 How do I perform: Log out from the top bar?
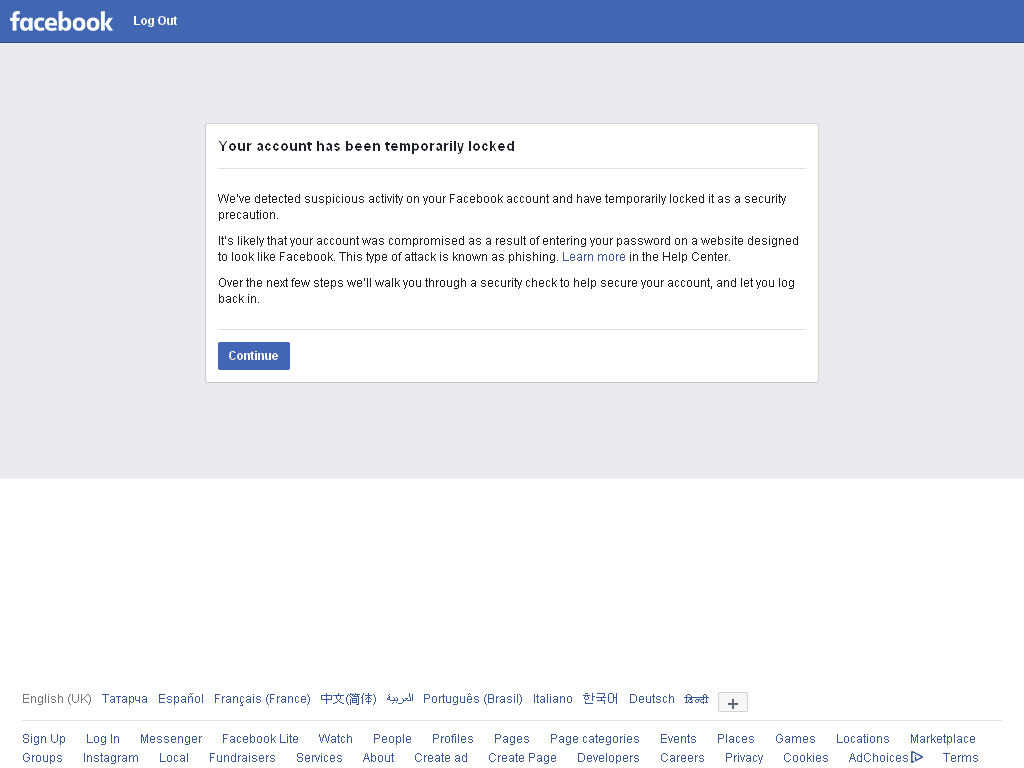(x=155, y=21)
